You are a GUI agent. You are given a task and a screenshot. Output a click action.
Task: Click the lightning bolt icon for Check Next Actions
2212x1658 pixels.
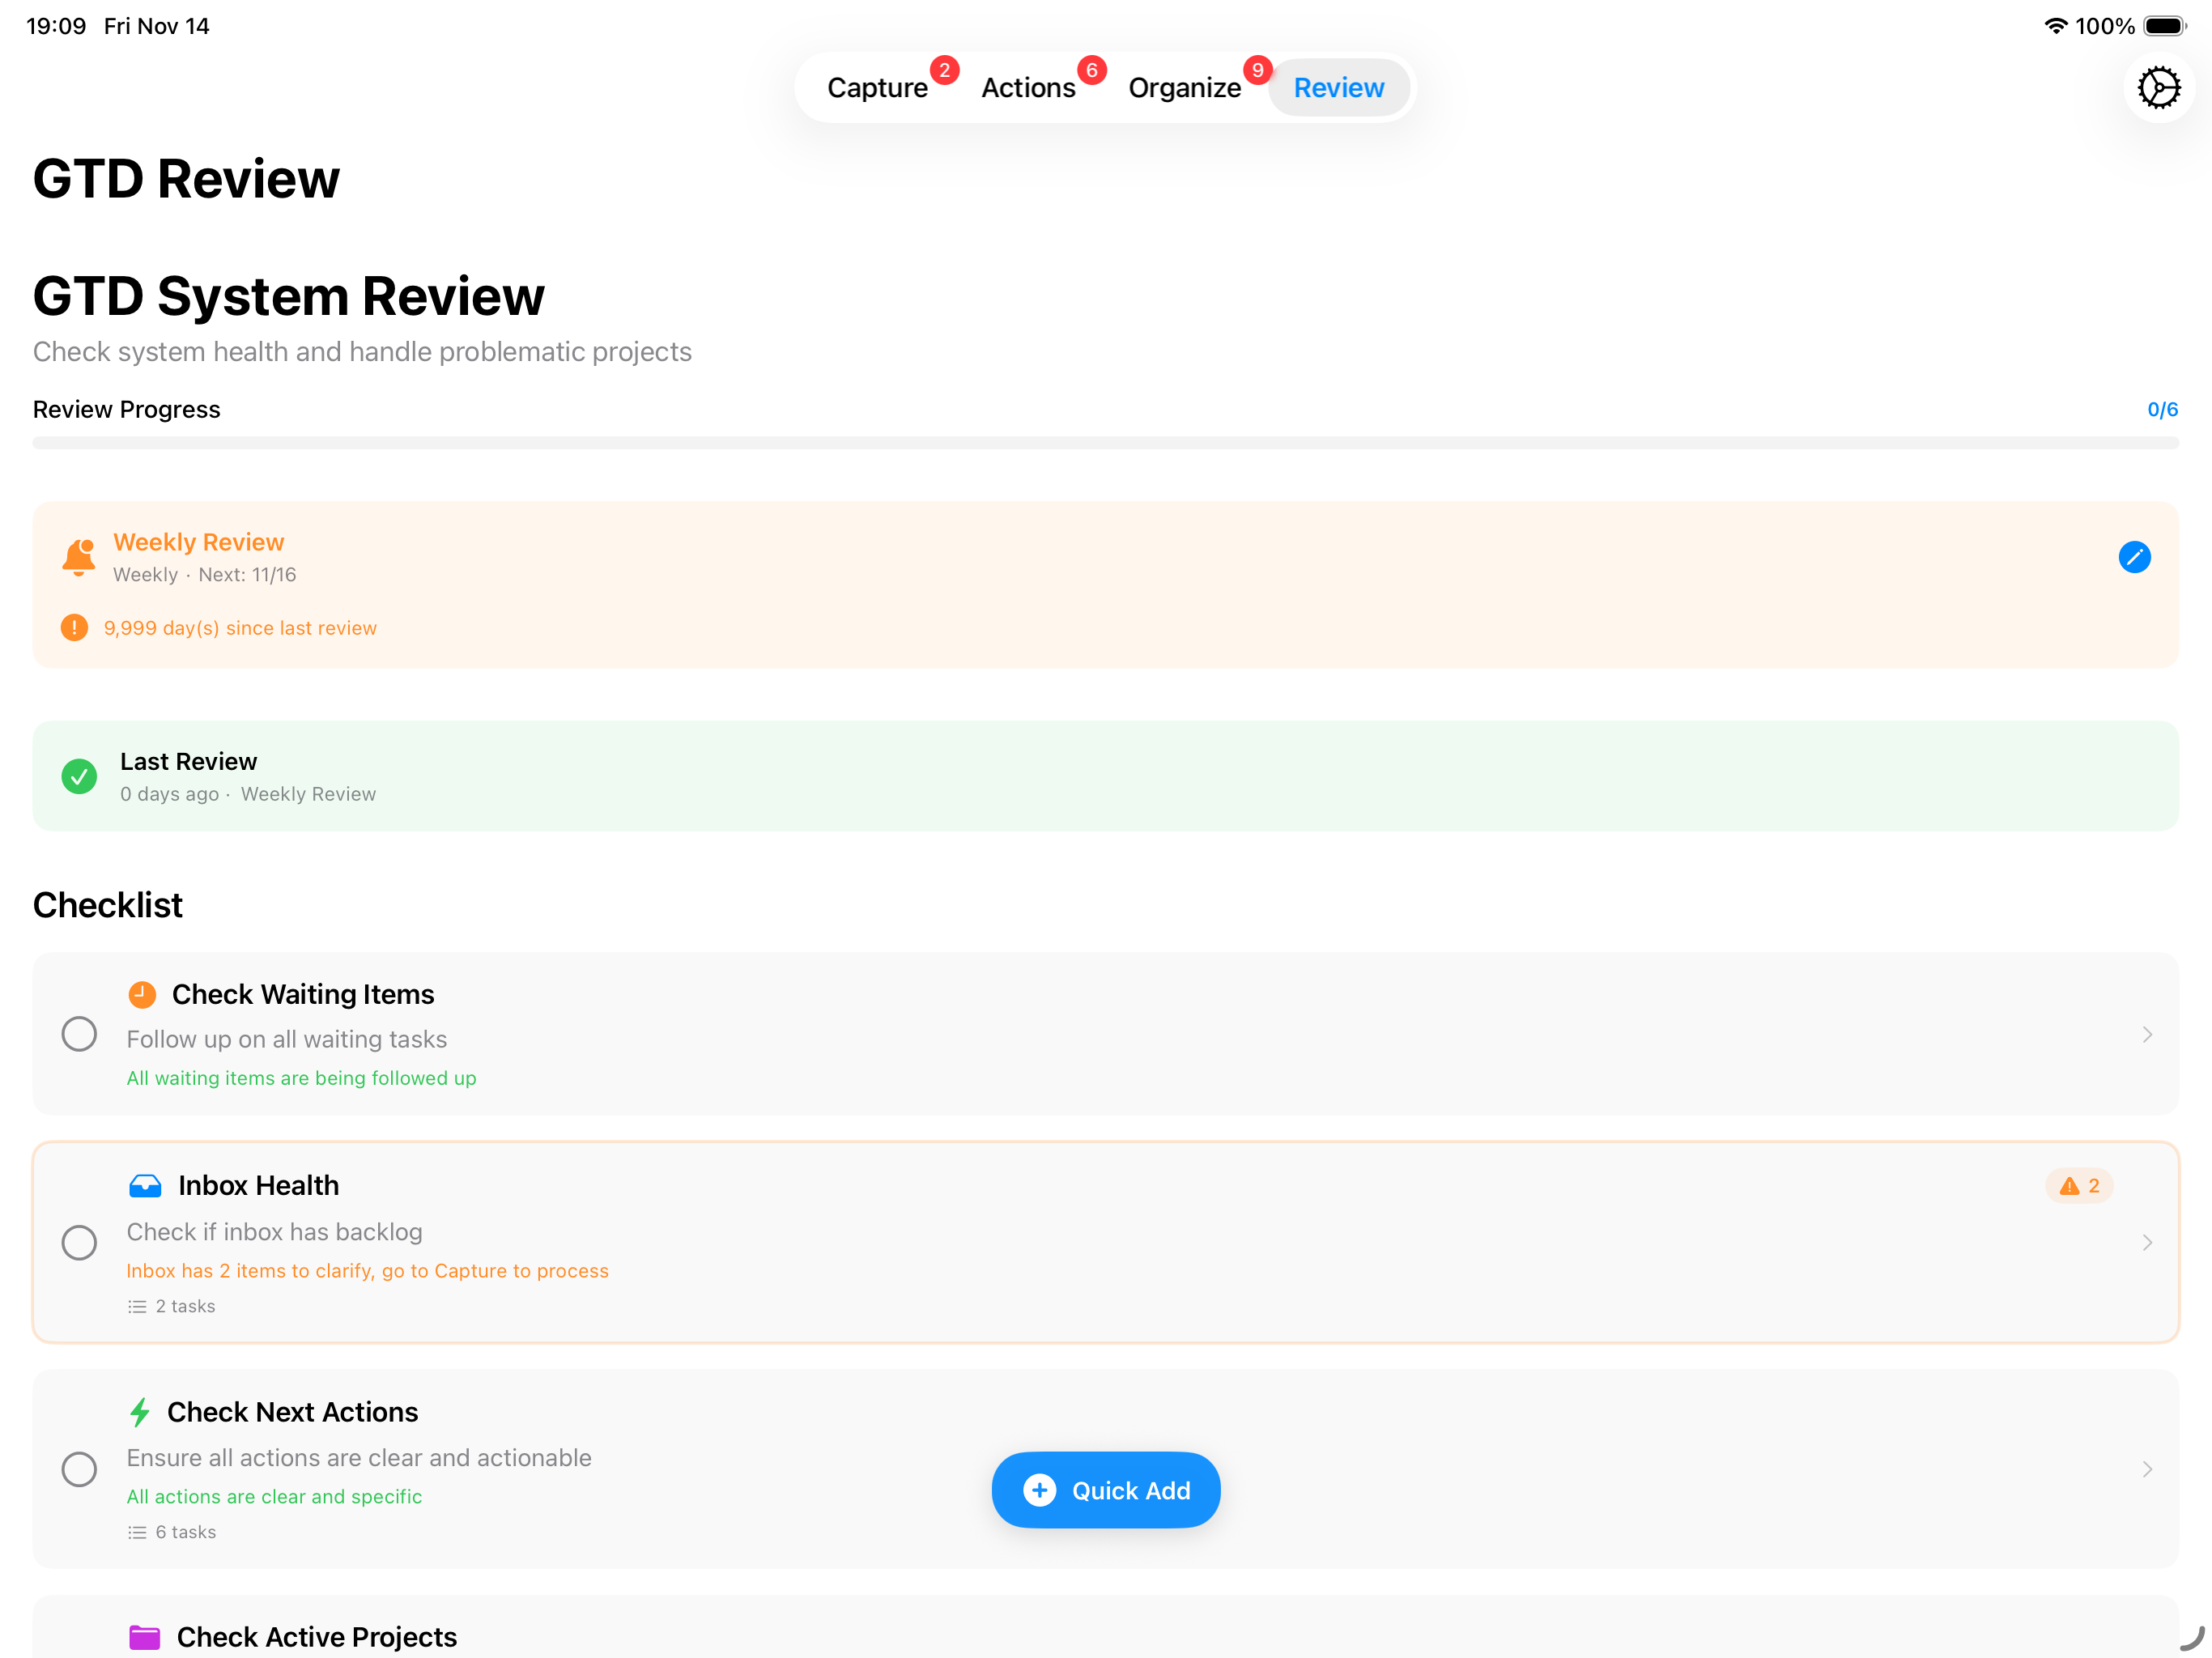tap(140, 1412)
